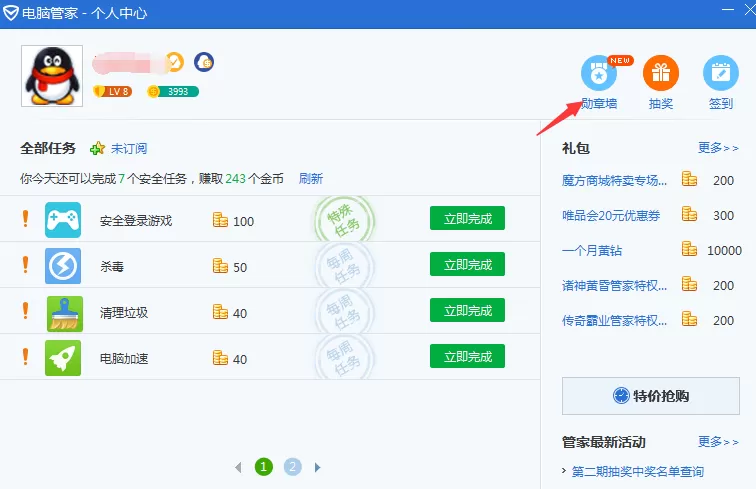Open 诸神黄昏管家特权 gift link
The height and width of the screenshot is (489, 756).
[x=614, y=285]
